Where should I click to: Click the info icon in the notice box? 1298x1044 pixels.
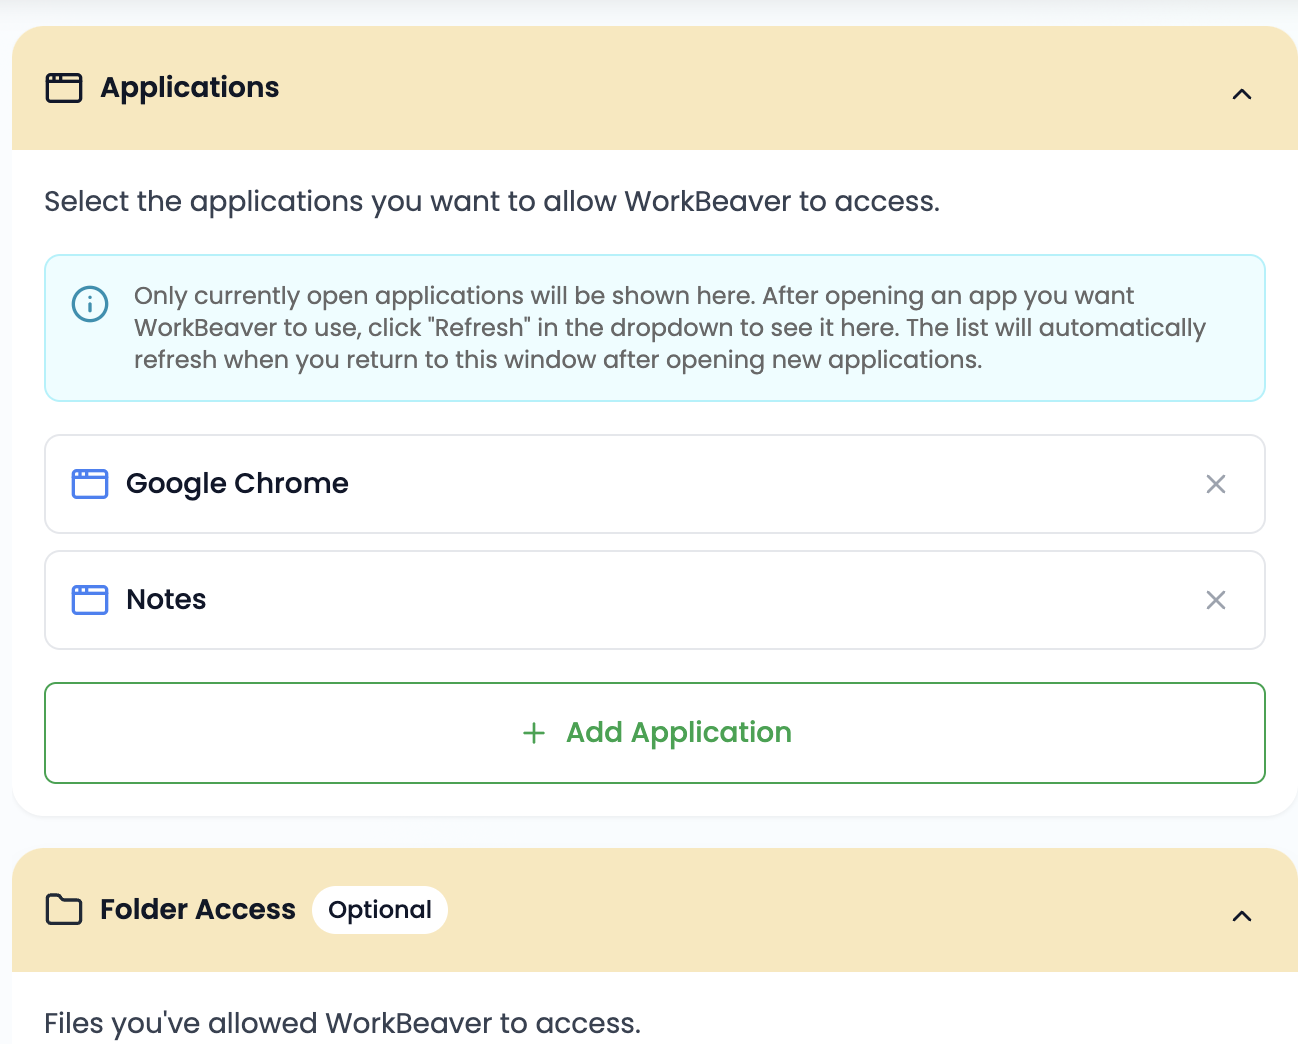point(89,303)
